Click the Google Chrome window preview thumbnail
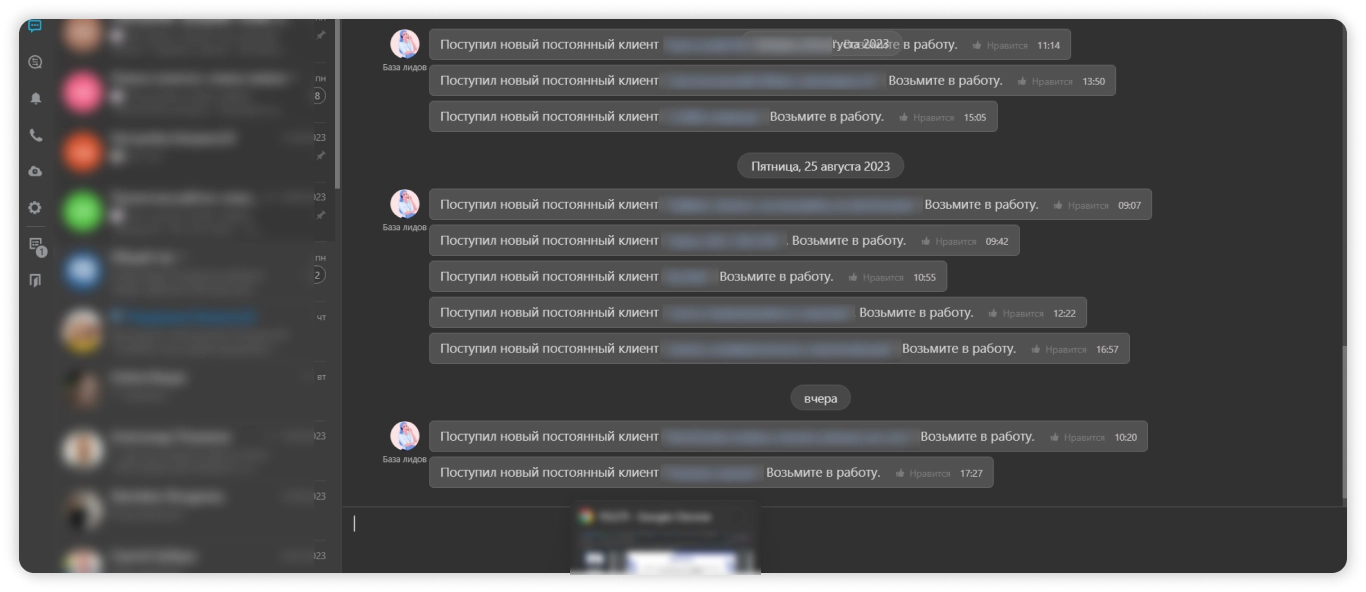The height and width of the screenshot is (592, 1366). coord(665,538)
